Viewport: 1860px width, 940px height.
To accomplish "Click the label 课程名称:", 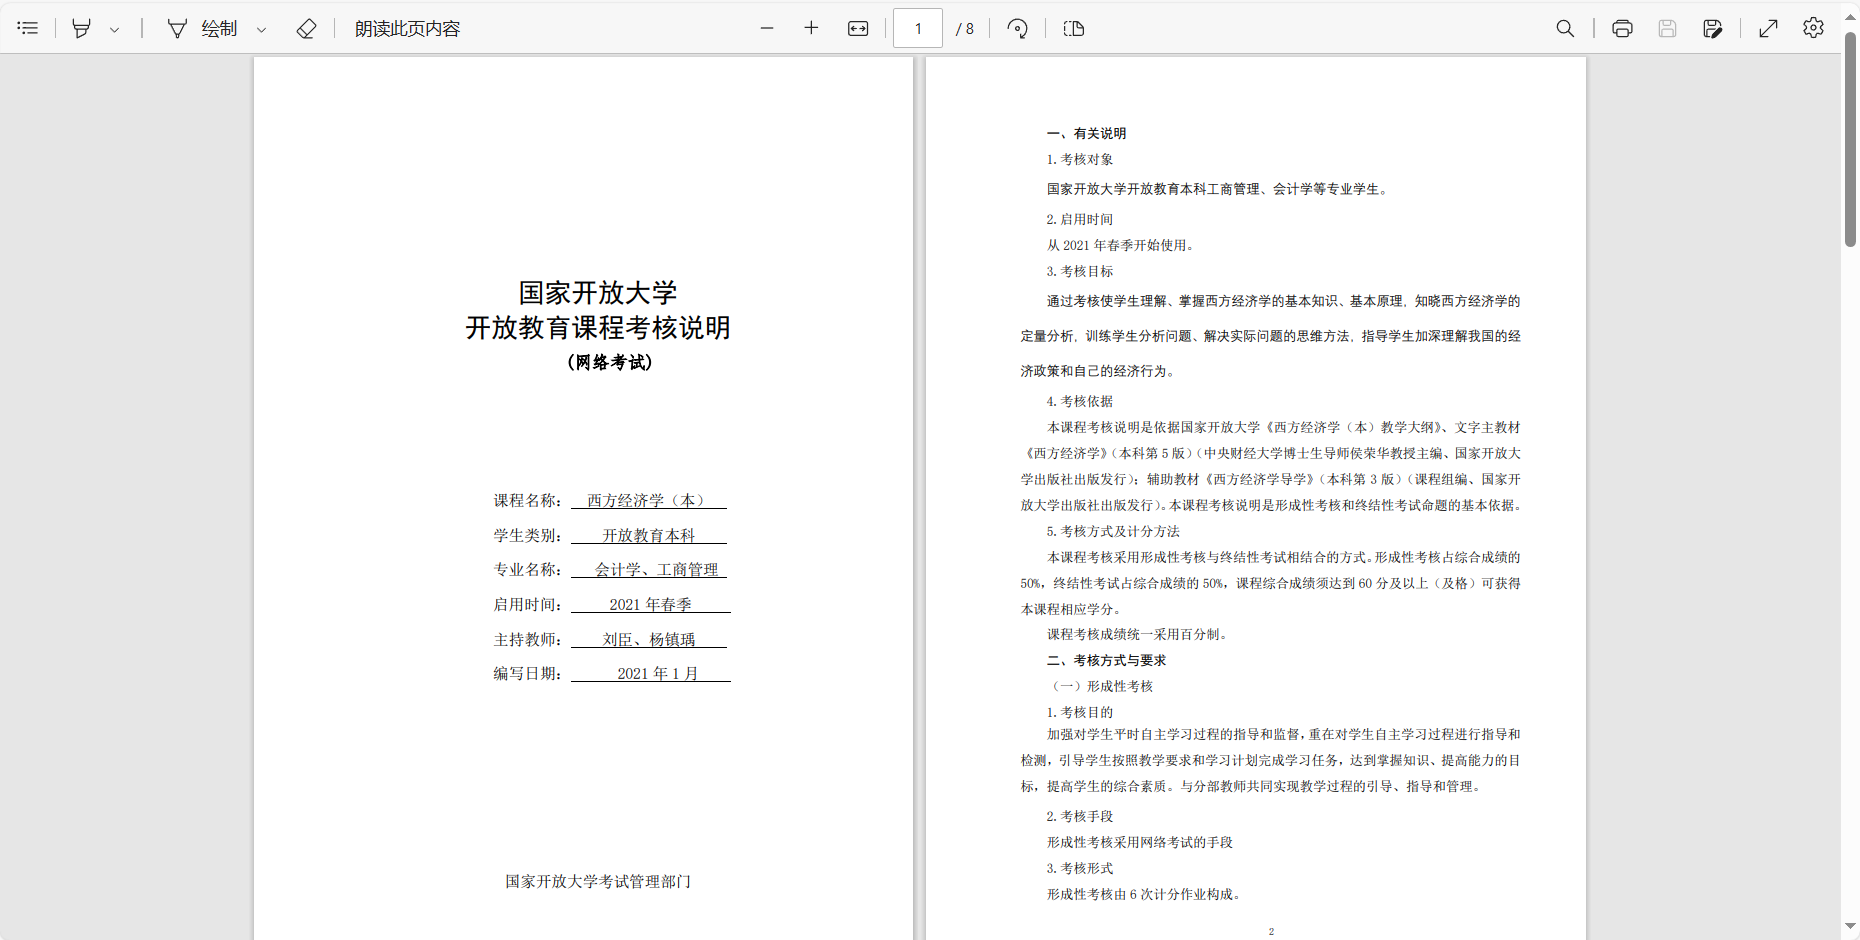I will pos(527,500).
